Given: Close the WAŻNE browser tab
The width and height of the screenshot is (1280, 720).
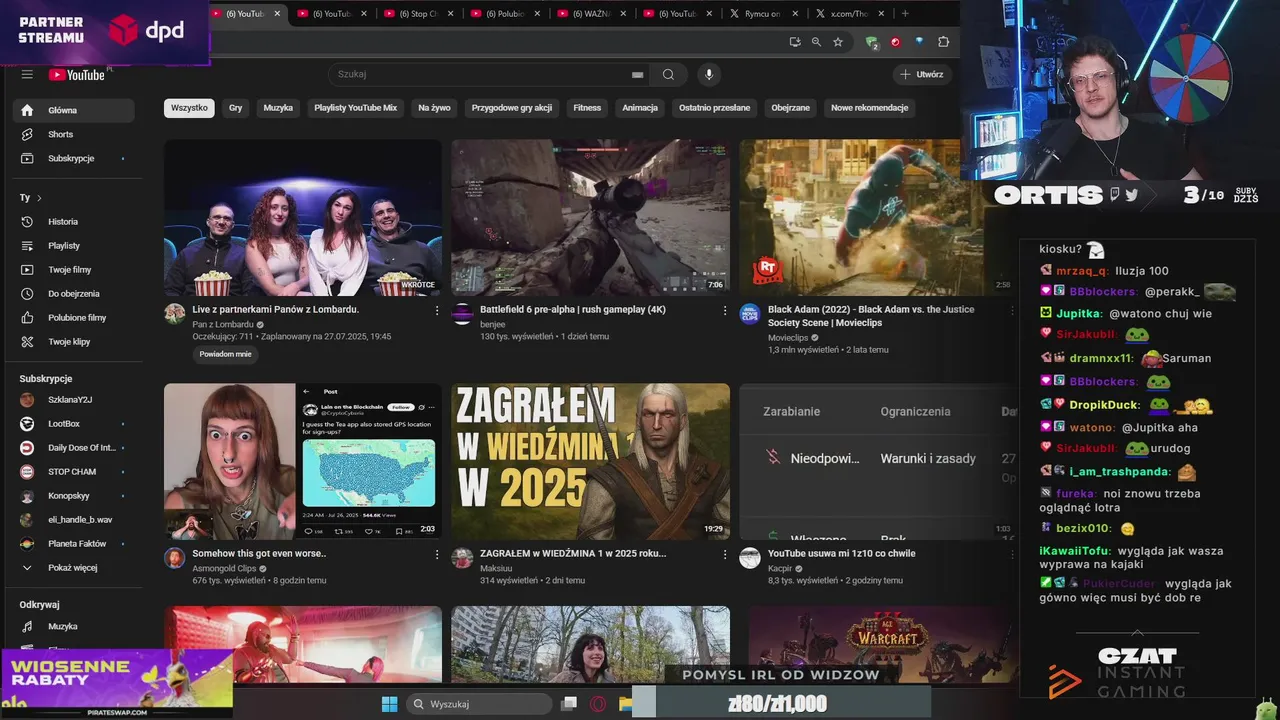Looking at the screenshot, I should (624, 14).
